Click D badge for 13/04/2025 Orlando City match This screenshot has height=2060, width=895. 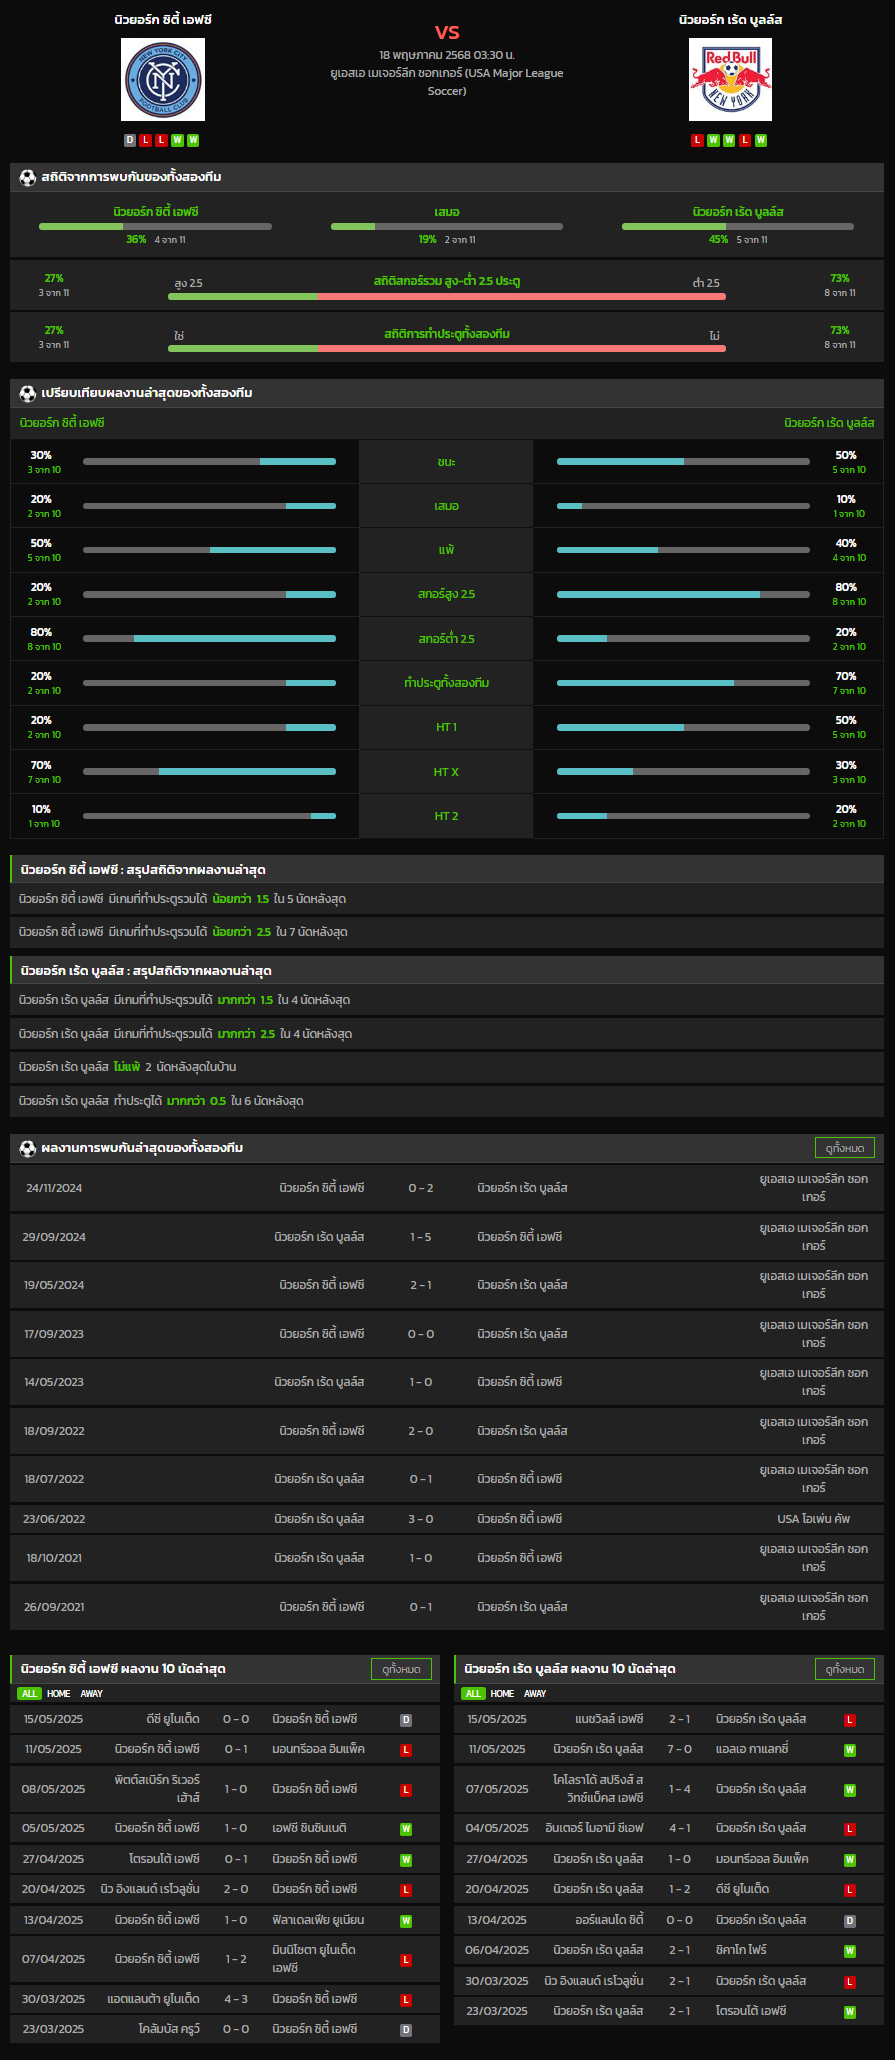click(x=850, y=1921)
